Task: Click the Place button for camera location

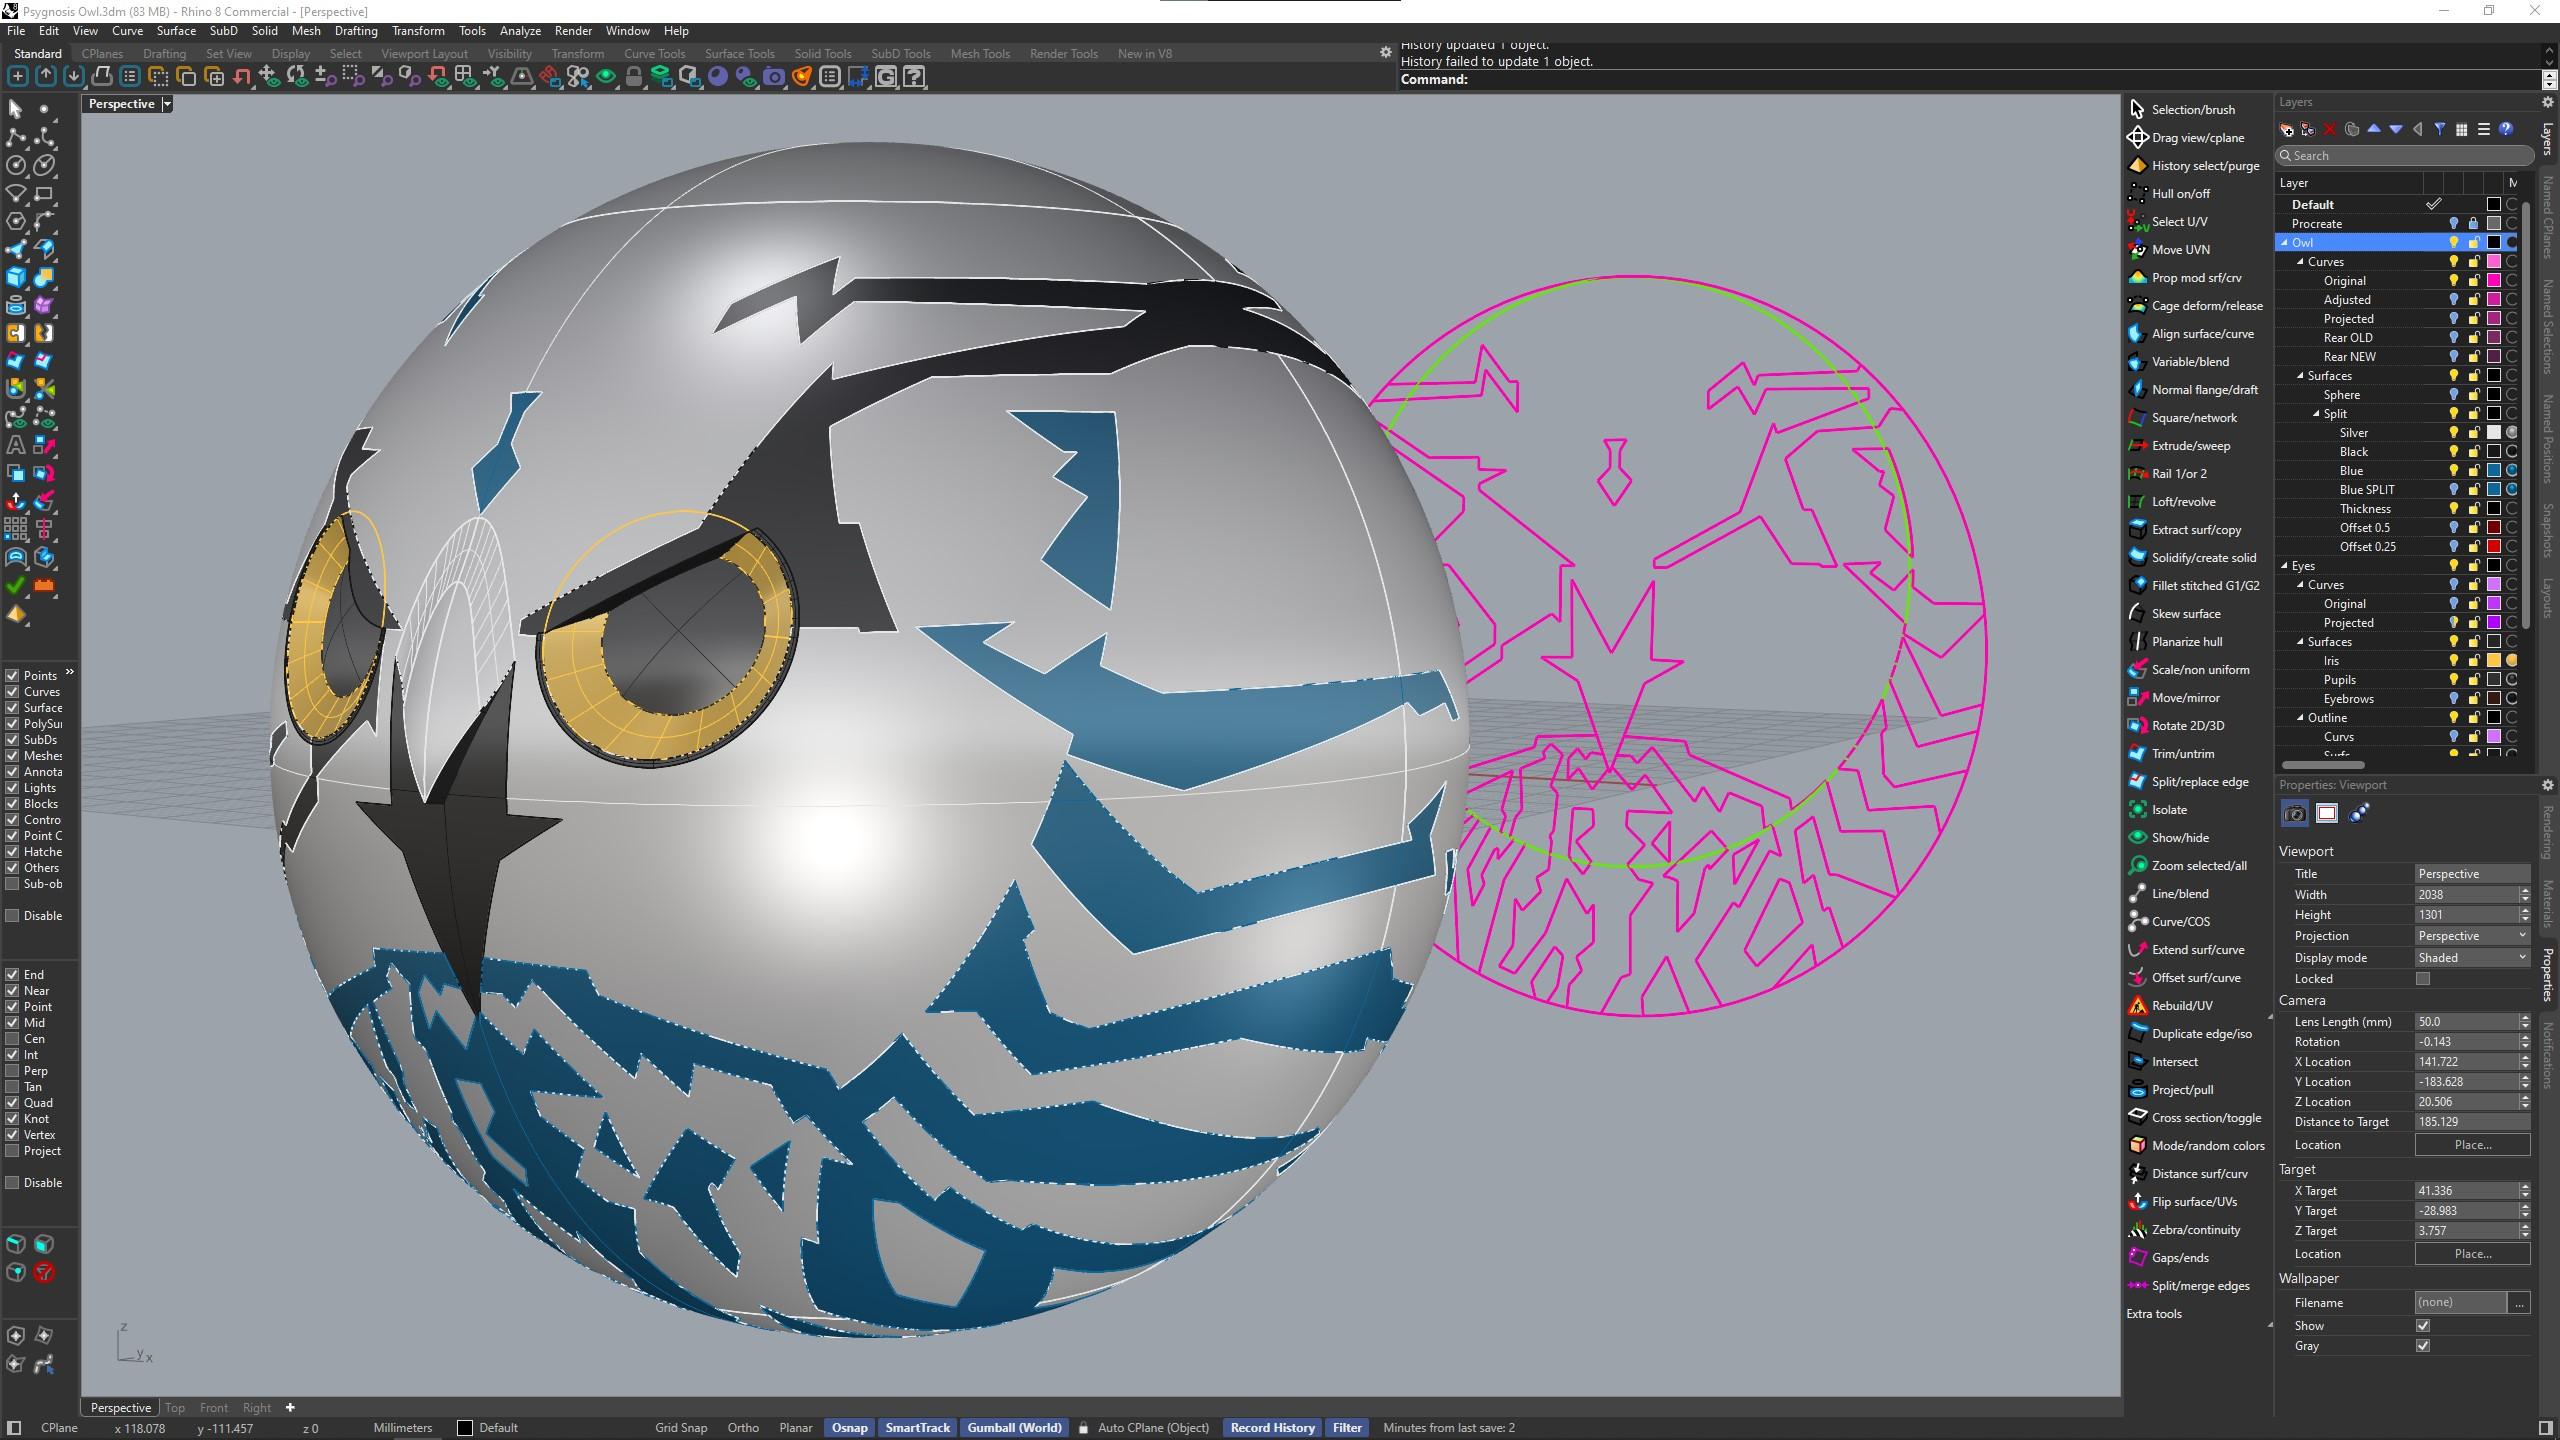Action: point(2472,1145)
